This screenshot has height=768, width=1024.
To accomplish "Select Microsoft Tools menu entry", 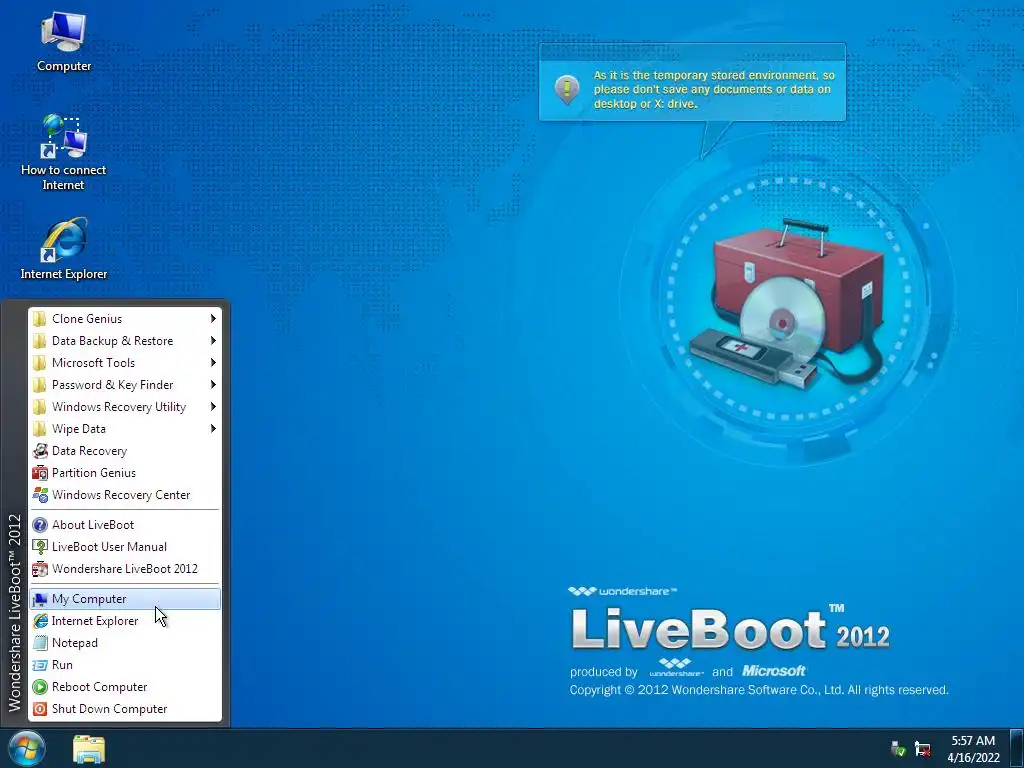I will pyautogui.click(x=125, y=363).
